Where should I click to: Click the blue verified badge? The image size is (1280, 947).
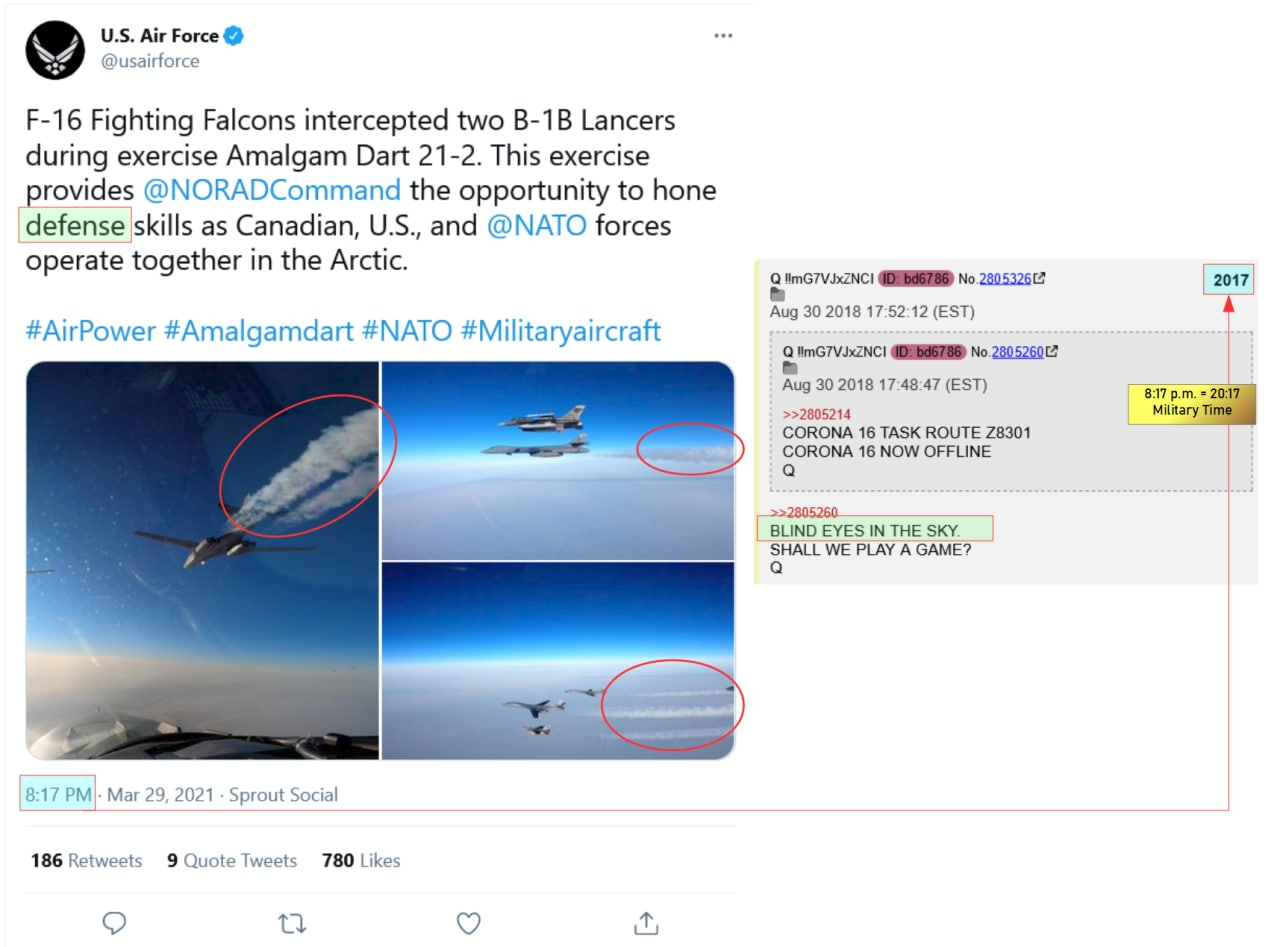[x=234, y=36]
